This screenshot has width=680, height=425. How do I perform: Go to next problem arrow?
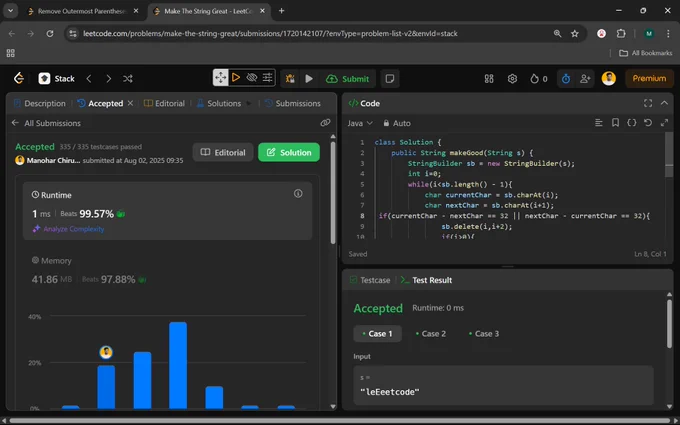click(108, 78)
